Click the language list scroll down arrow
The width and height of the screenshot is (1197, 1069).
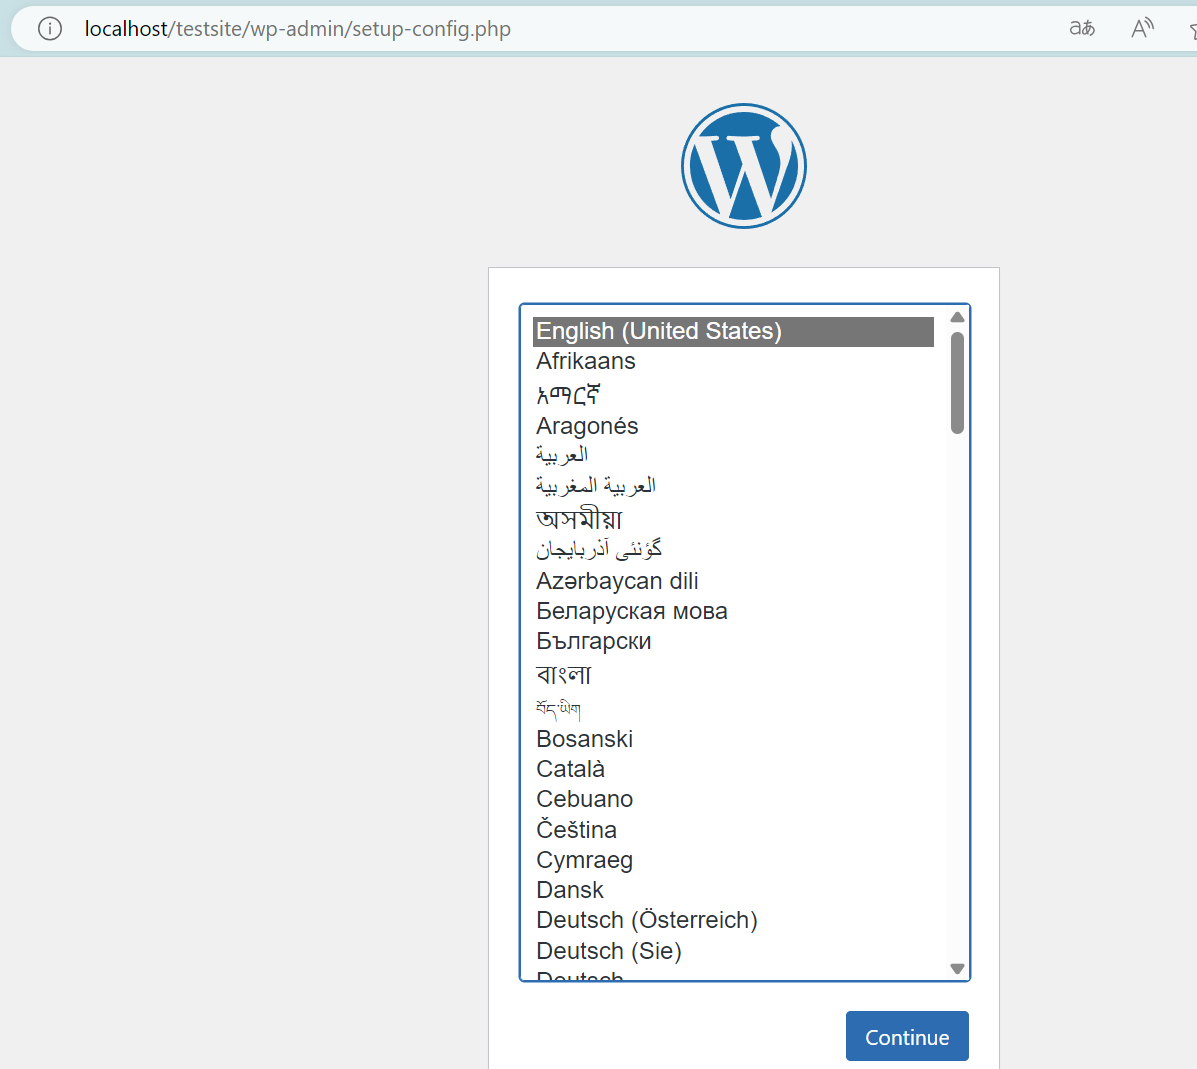point(957,968)
